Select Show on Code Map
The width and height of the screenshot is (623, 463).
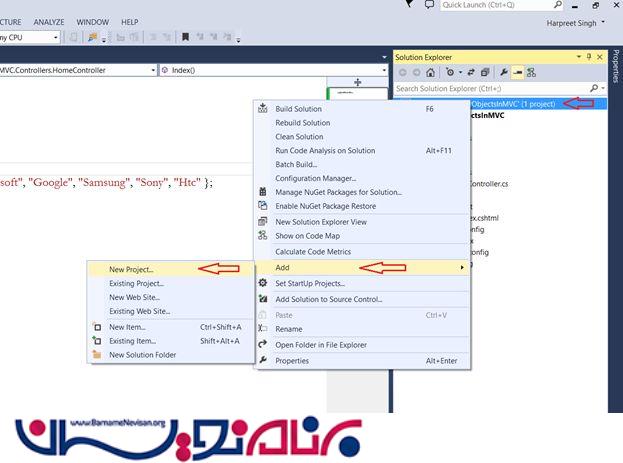tap(362, 236)
